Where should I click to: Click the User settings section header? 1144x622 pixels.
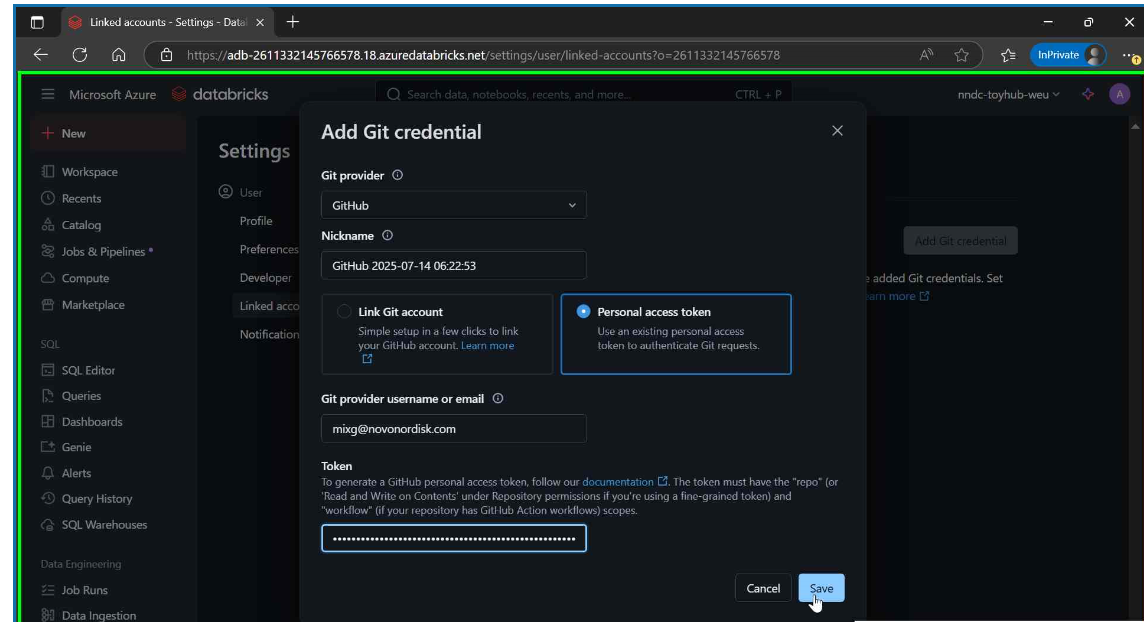(x=241, y=193)
